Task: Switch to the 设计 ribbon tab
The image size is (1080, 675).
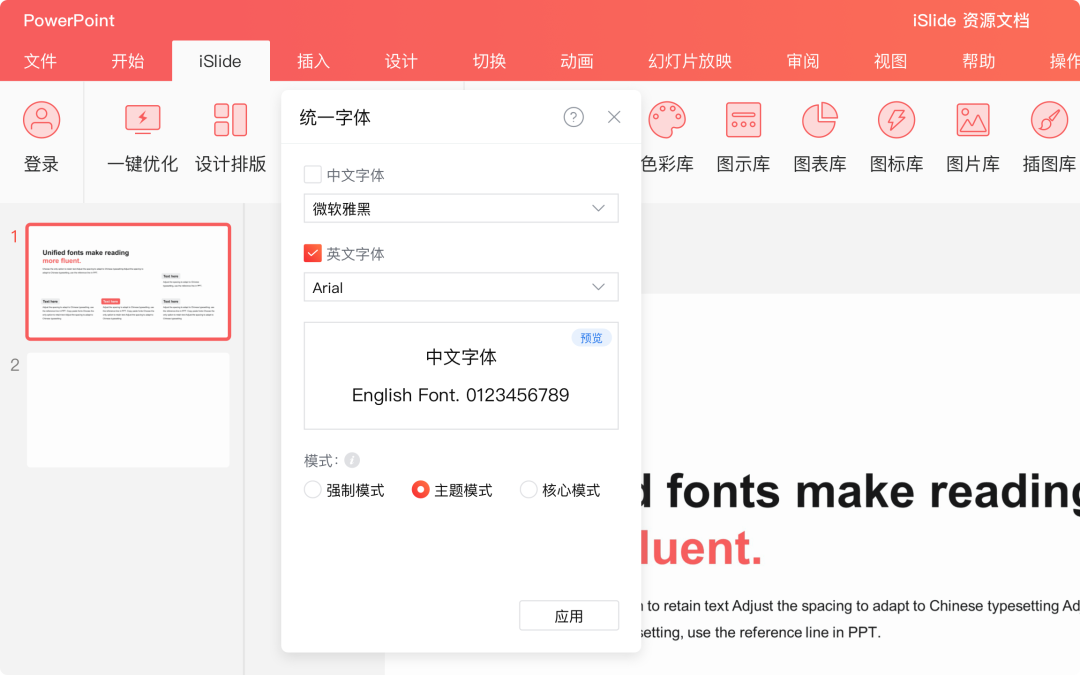Action: (401, 61)
